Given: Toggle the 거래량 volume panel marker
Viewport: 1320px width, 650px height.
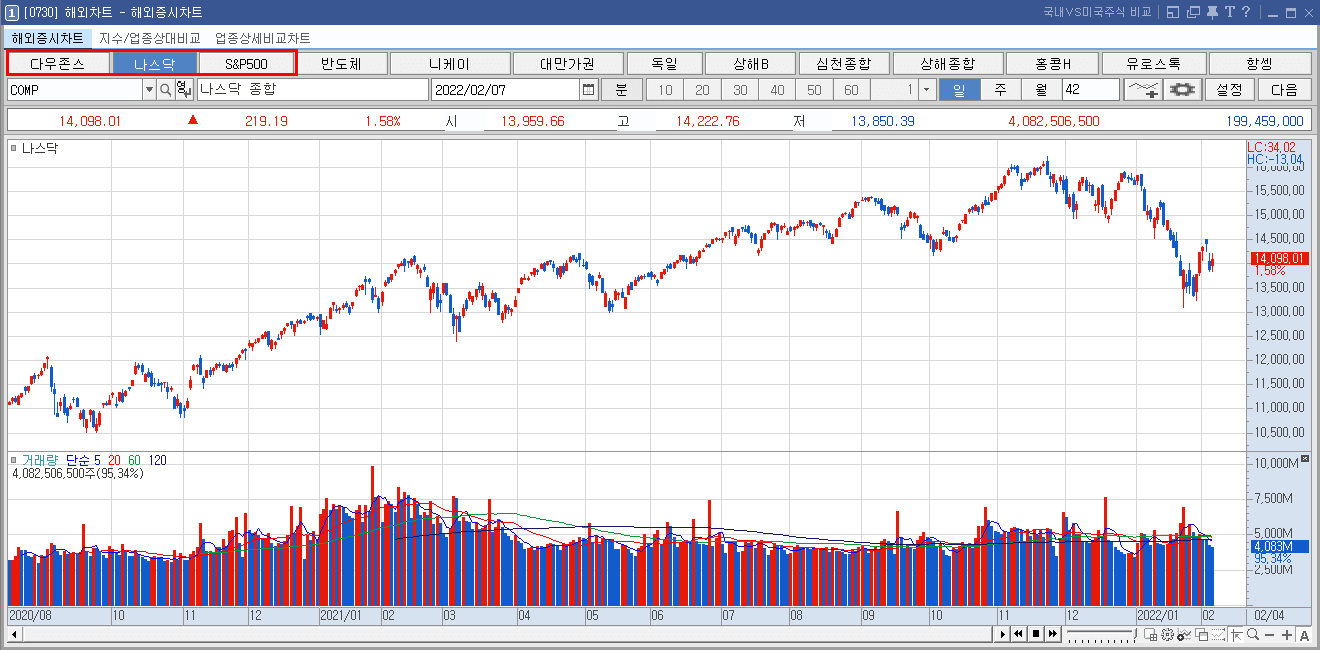Looking at the screenshot, I should click(13, 460).
